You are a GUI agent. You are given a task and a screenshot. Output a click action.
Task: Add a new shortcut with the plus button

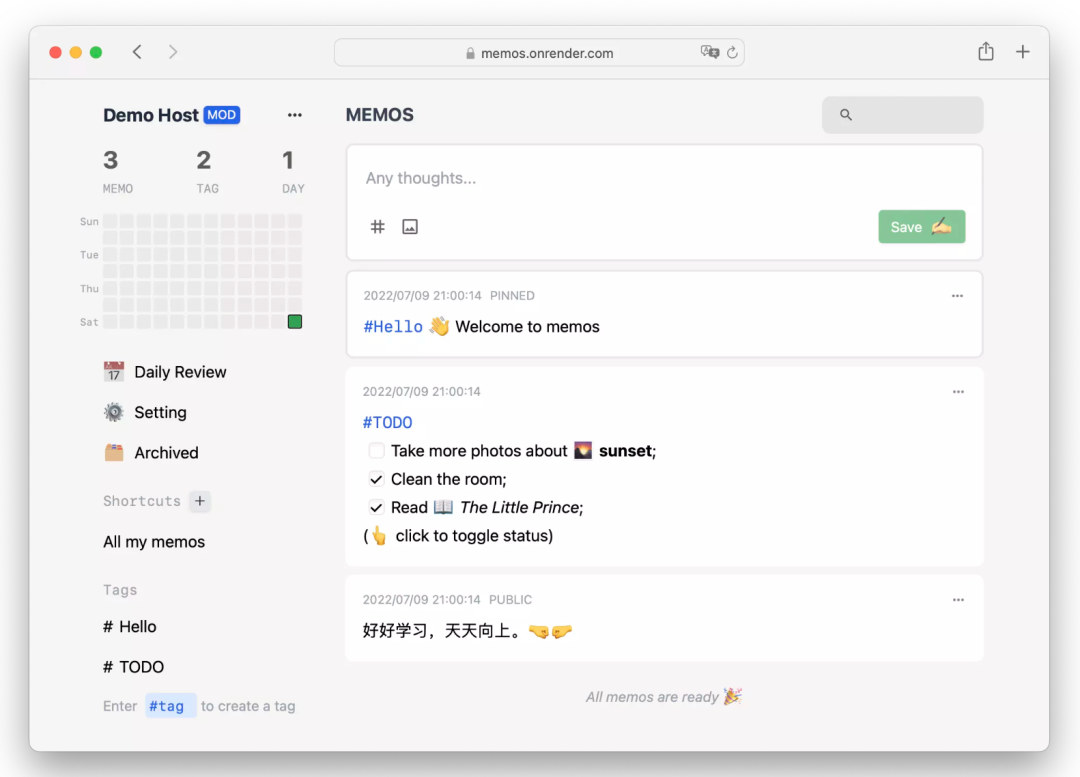[200, 501]
